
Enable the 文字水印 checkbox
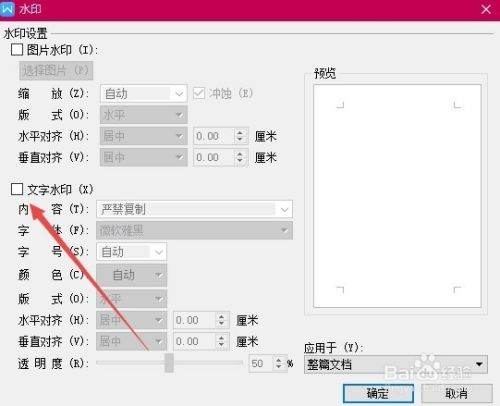point(17,189)
